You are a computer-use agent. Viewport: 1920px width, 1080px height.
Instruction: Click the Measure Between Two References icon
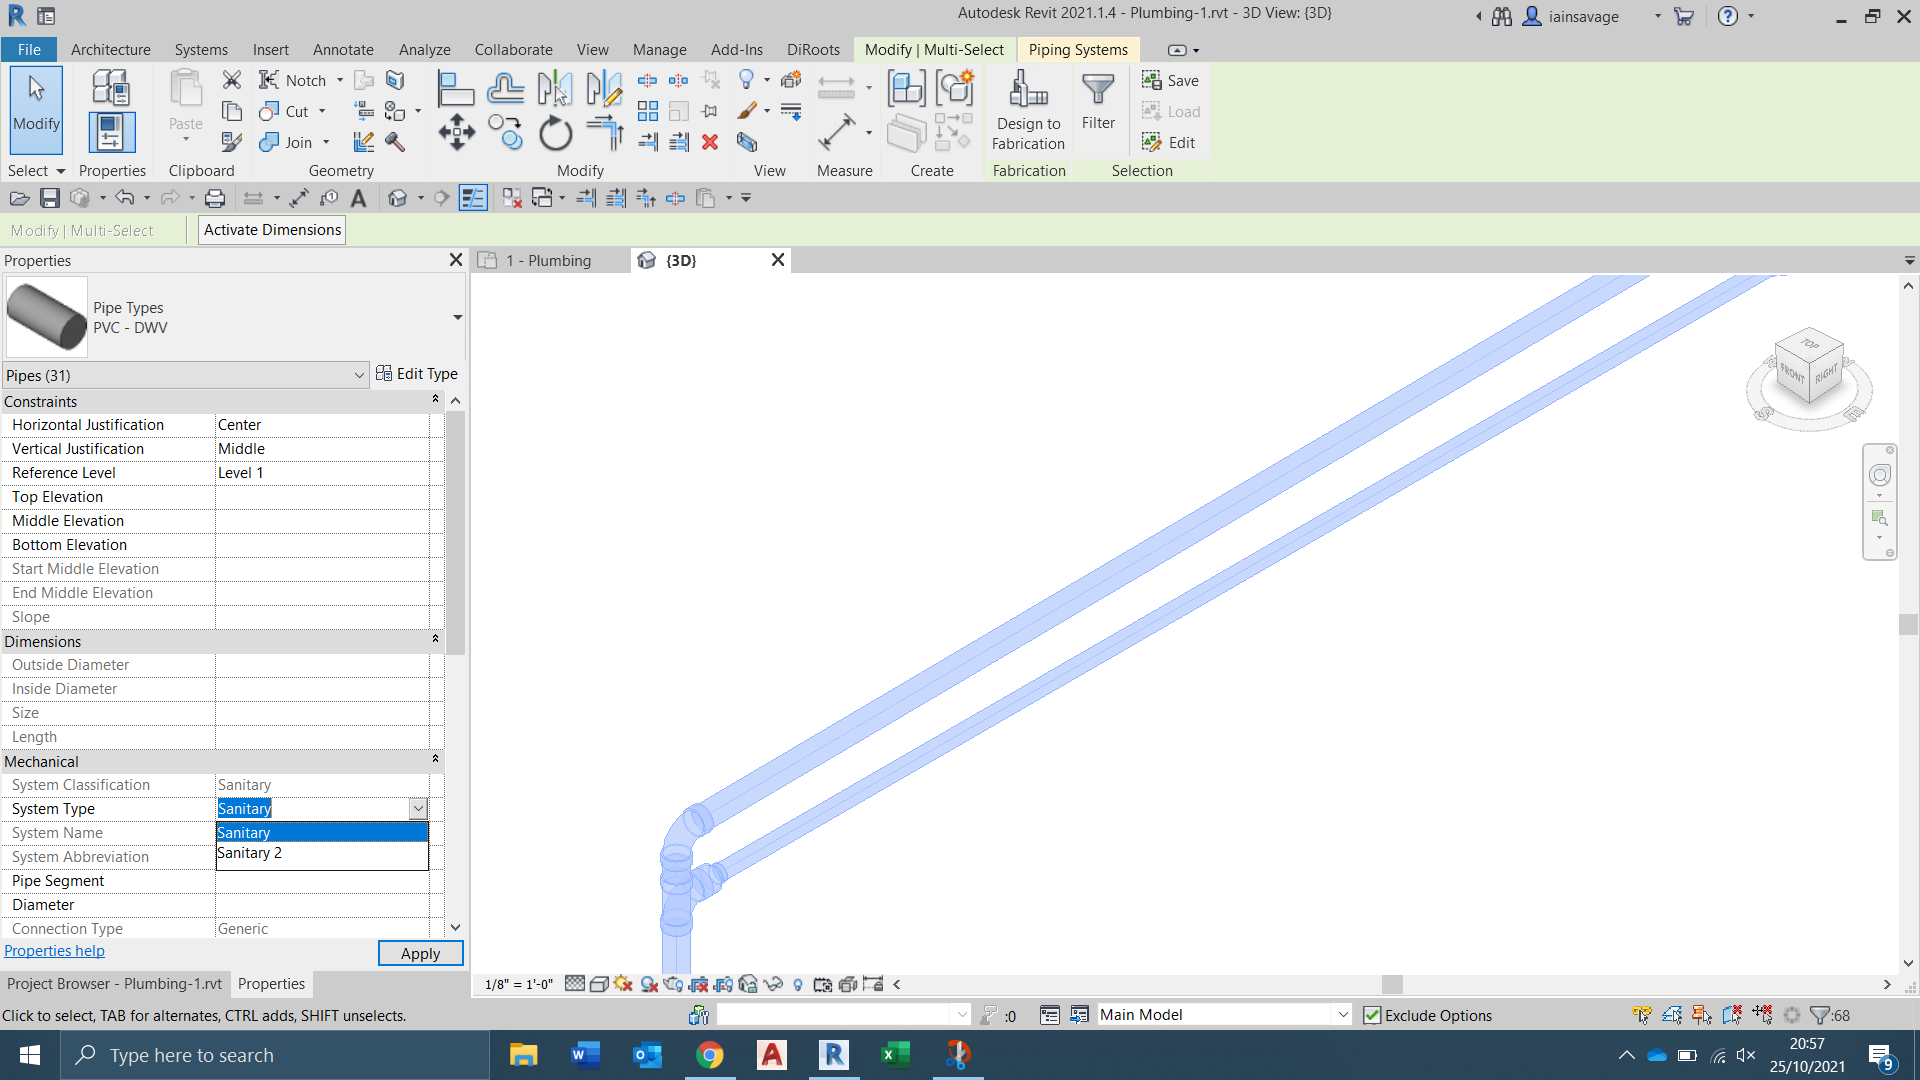pyautogui.click(x=836, y=133)
